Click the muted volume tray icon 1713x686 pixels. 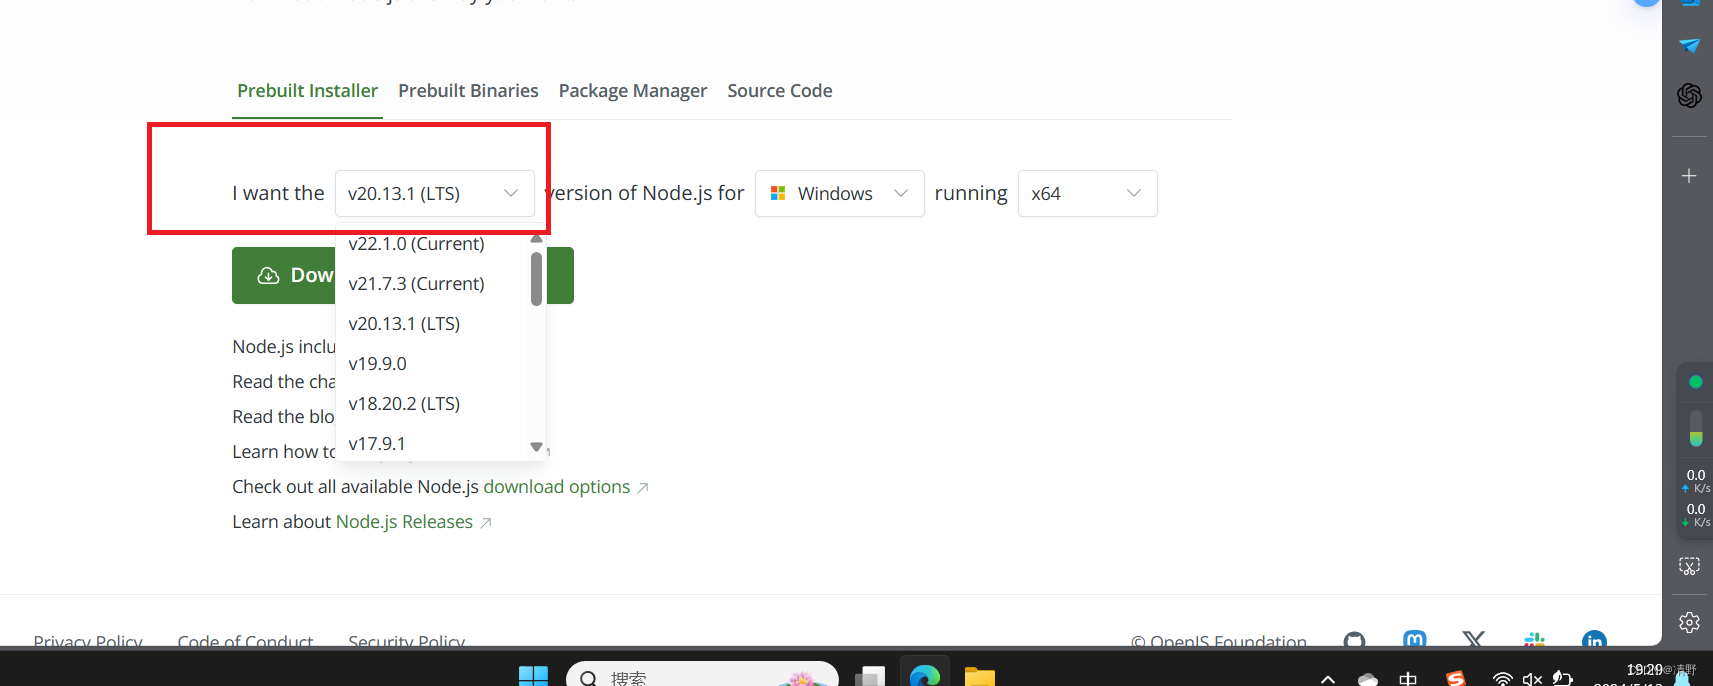click(x=1532, y=679)
